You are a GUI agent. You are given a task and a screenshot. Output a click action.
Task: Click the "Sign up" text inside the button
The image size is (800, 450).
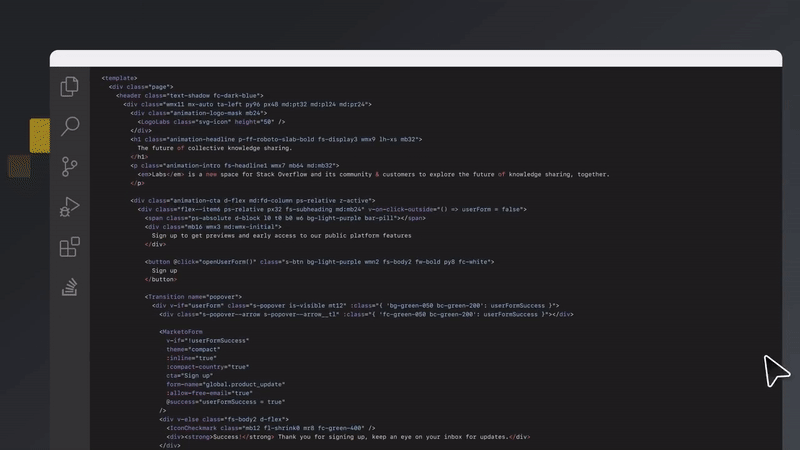[x=164, y=270]
